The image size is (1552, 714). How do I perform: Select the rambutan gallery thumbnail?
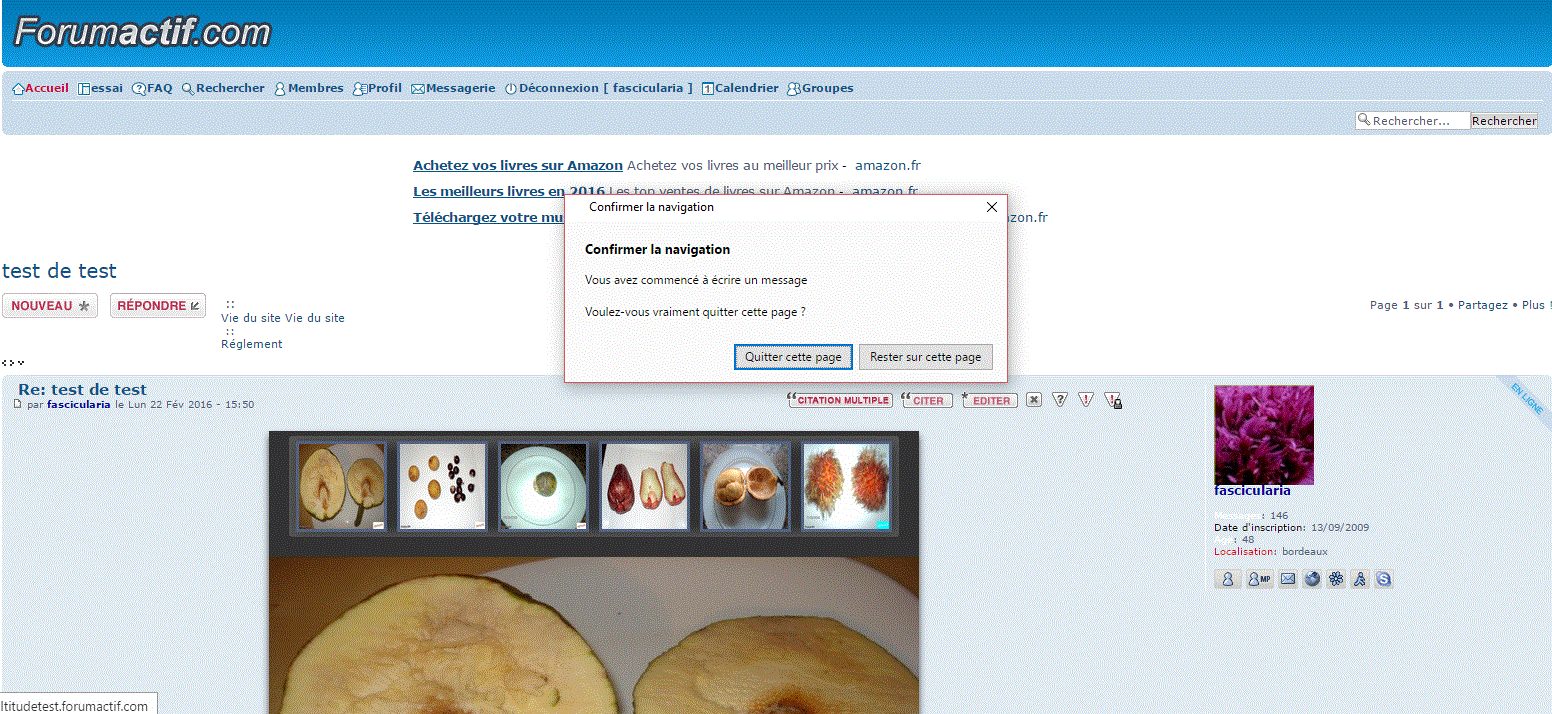click(846, 486)
